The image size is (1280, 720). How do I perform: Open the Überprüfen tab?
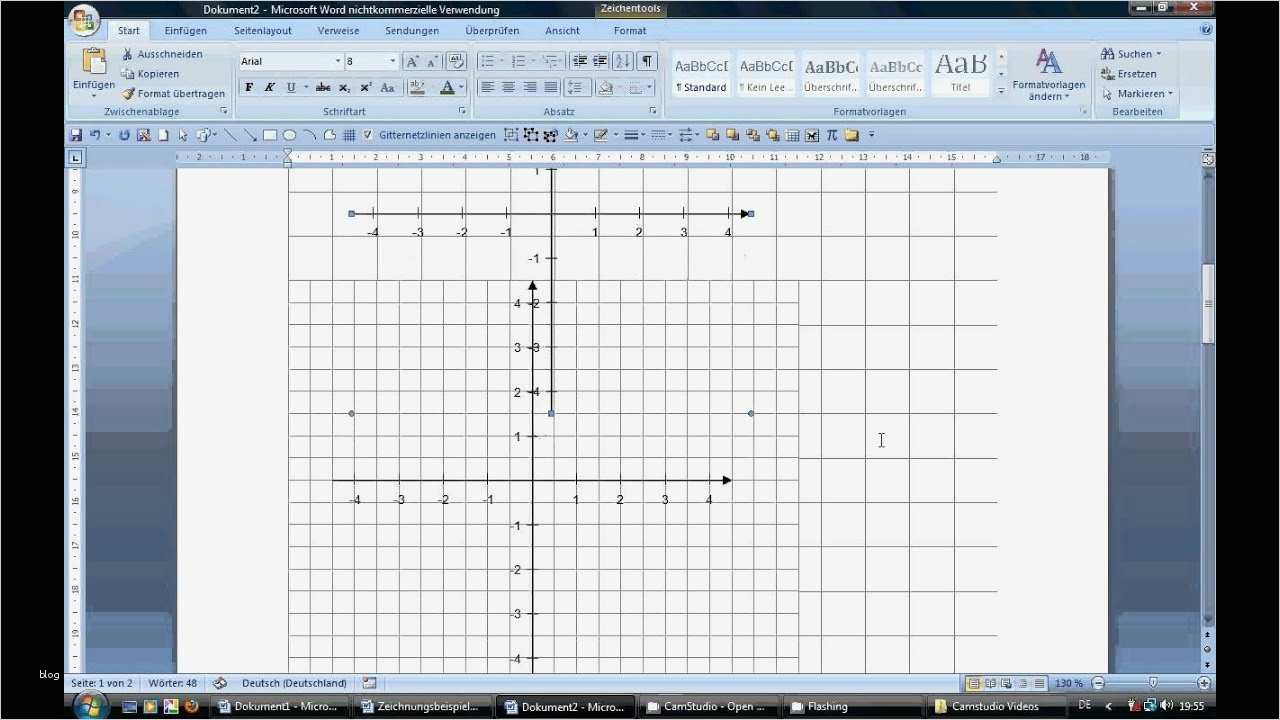(492, 31)
